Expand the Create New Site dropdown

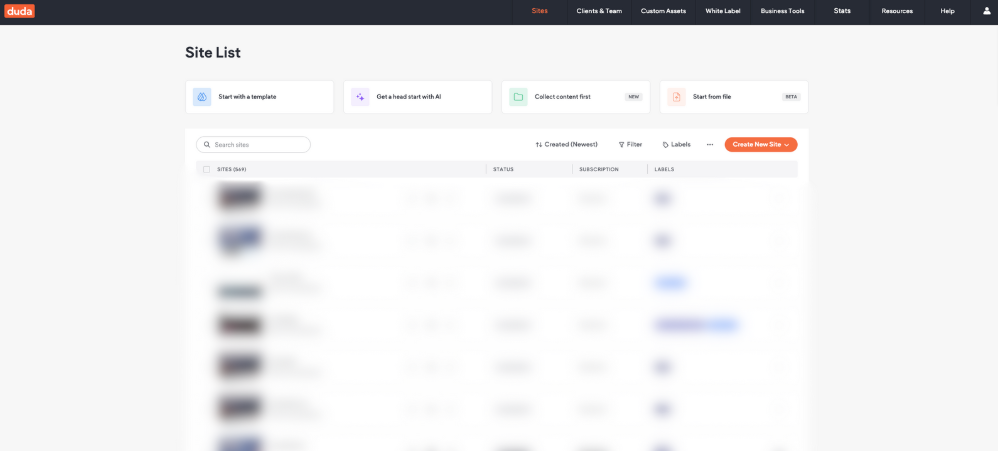click(787, 145)
